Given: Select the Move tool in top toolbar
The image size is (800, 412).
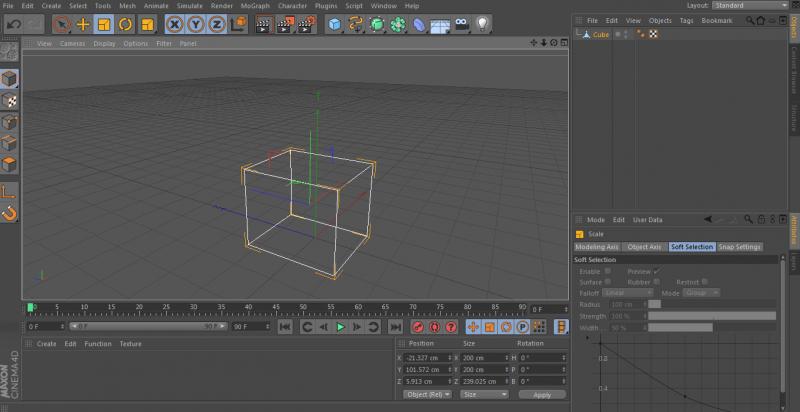Looking at the screenshot, I should pyautogui.click(x=83, y=24).
